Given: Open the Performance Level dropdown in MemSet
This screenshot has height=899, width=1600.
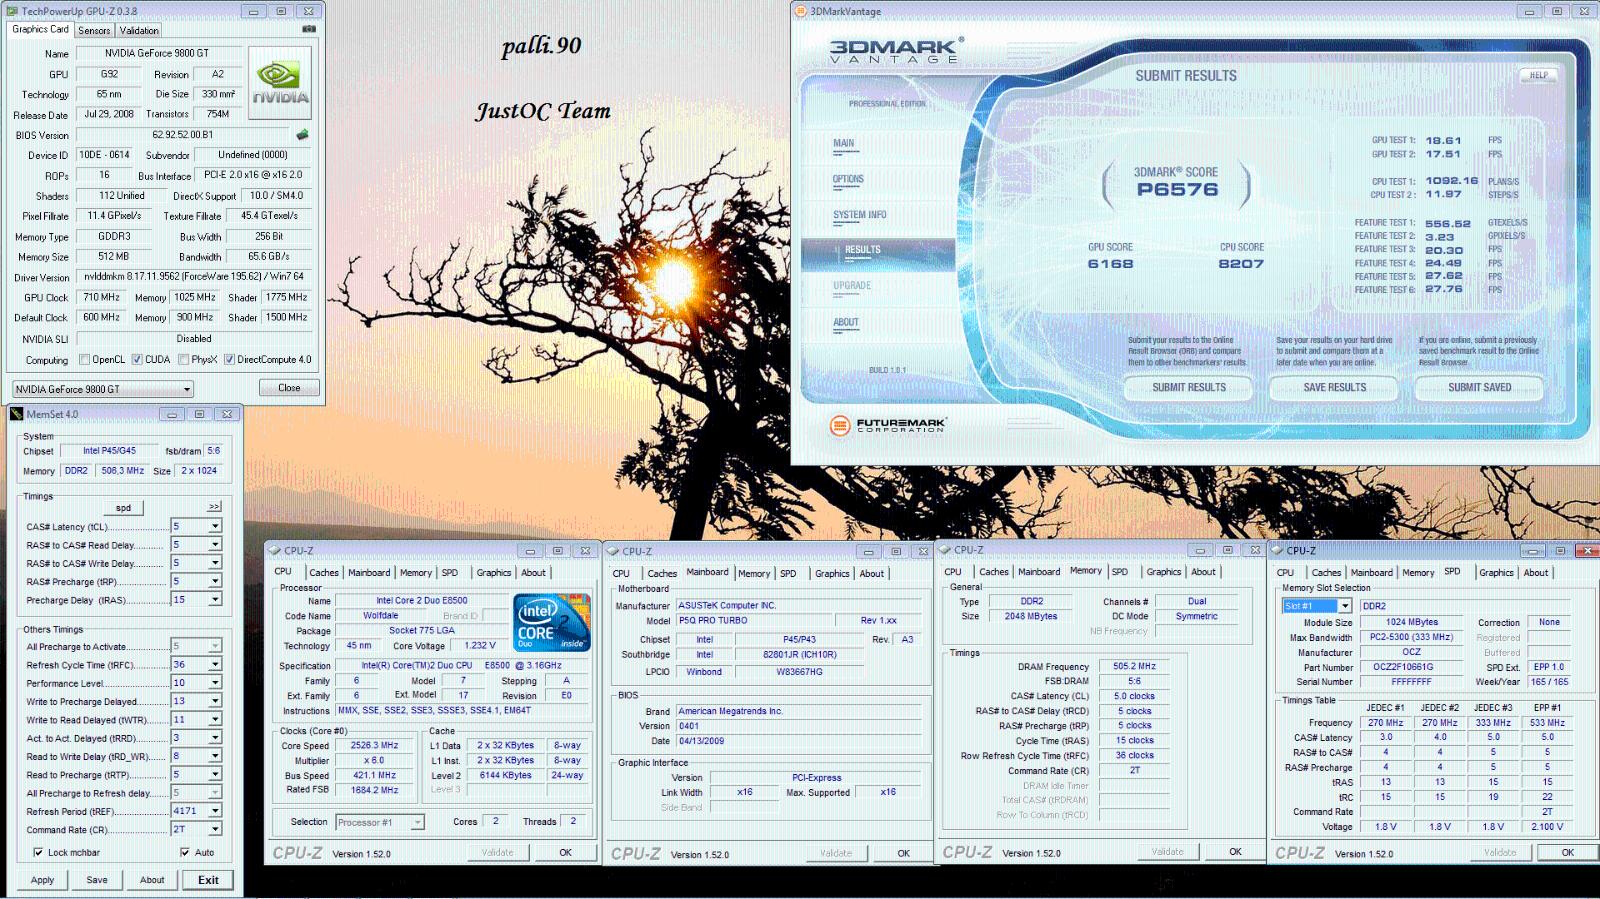Looking at the screenshot, I should [214, 683].
